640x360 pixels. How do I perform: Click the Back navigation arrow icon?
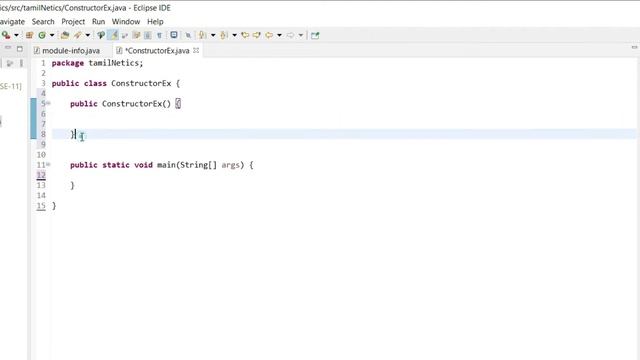coord(269,35)
